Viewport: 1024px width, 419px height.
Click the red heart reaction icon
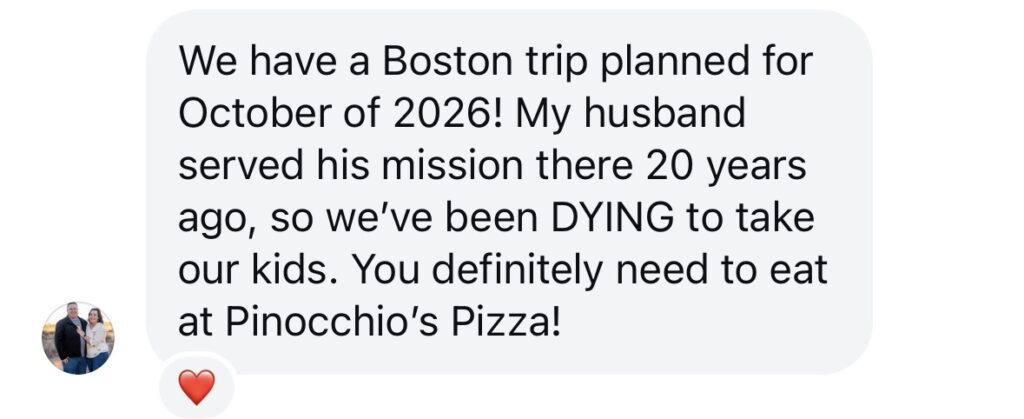(x=196, y=386)
